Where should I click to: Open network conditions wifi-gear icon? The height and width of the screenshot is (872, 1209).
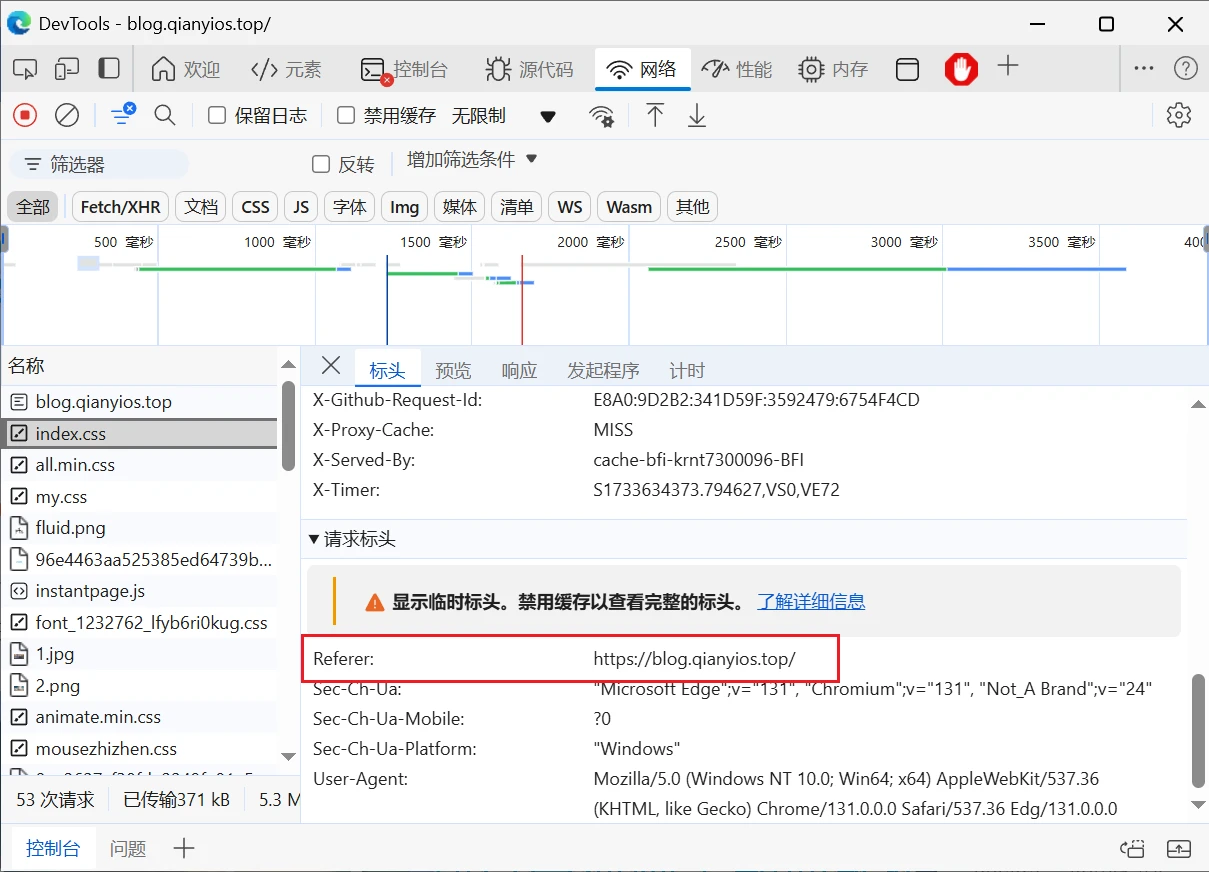602,116
